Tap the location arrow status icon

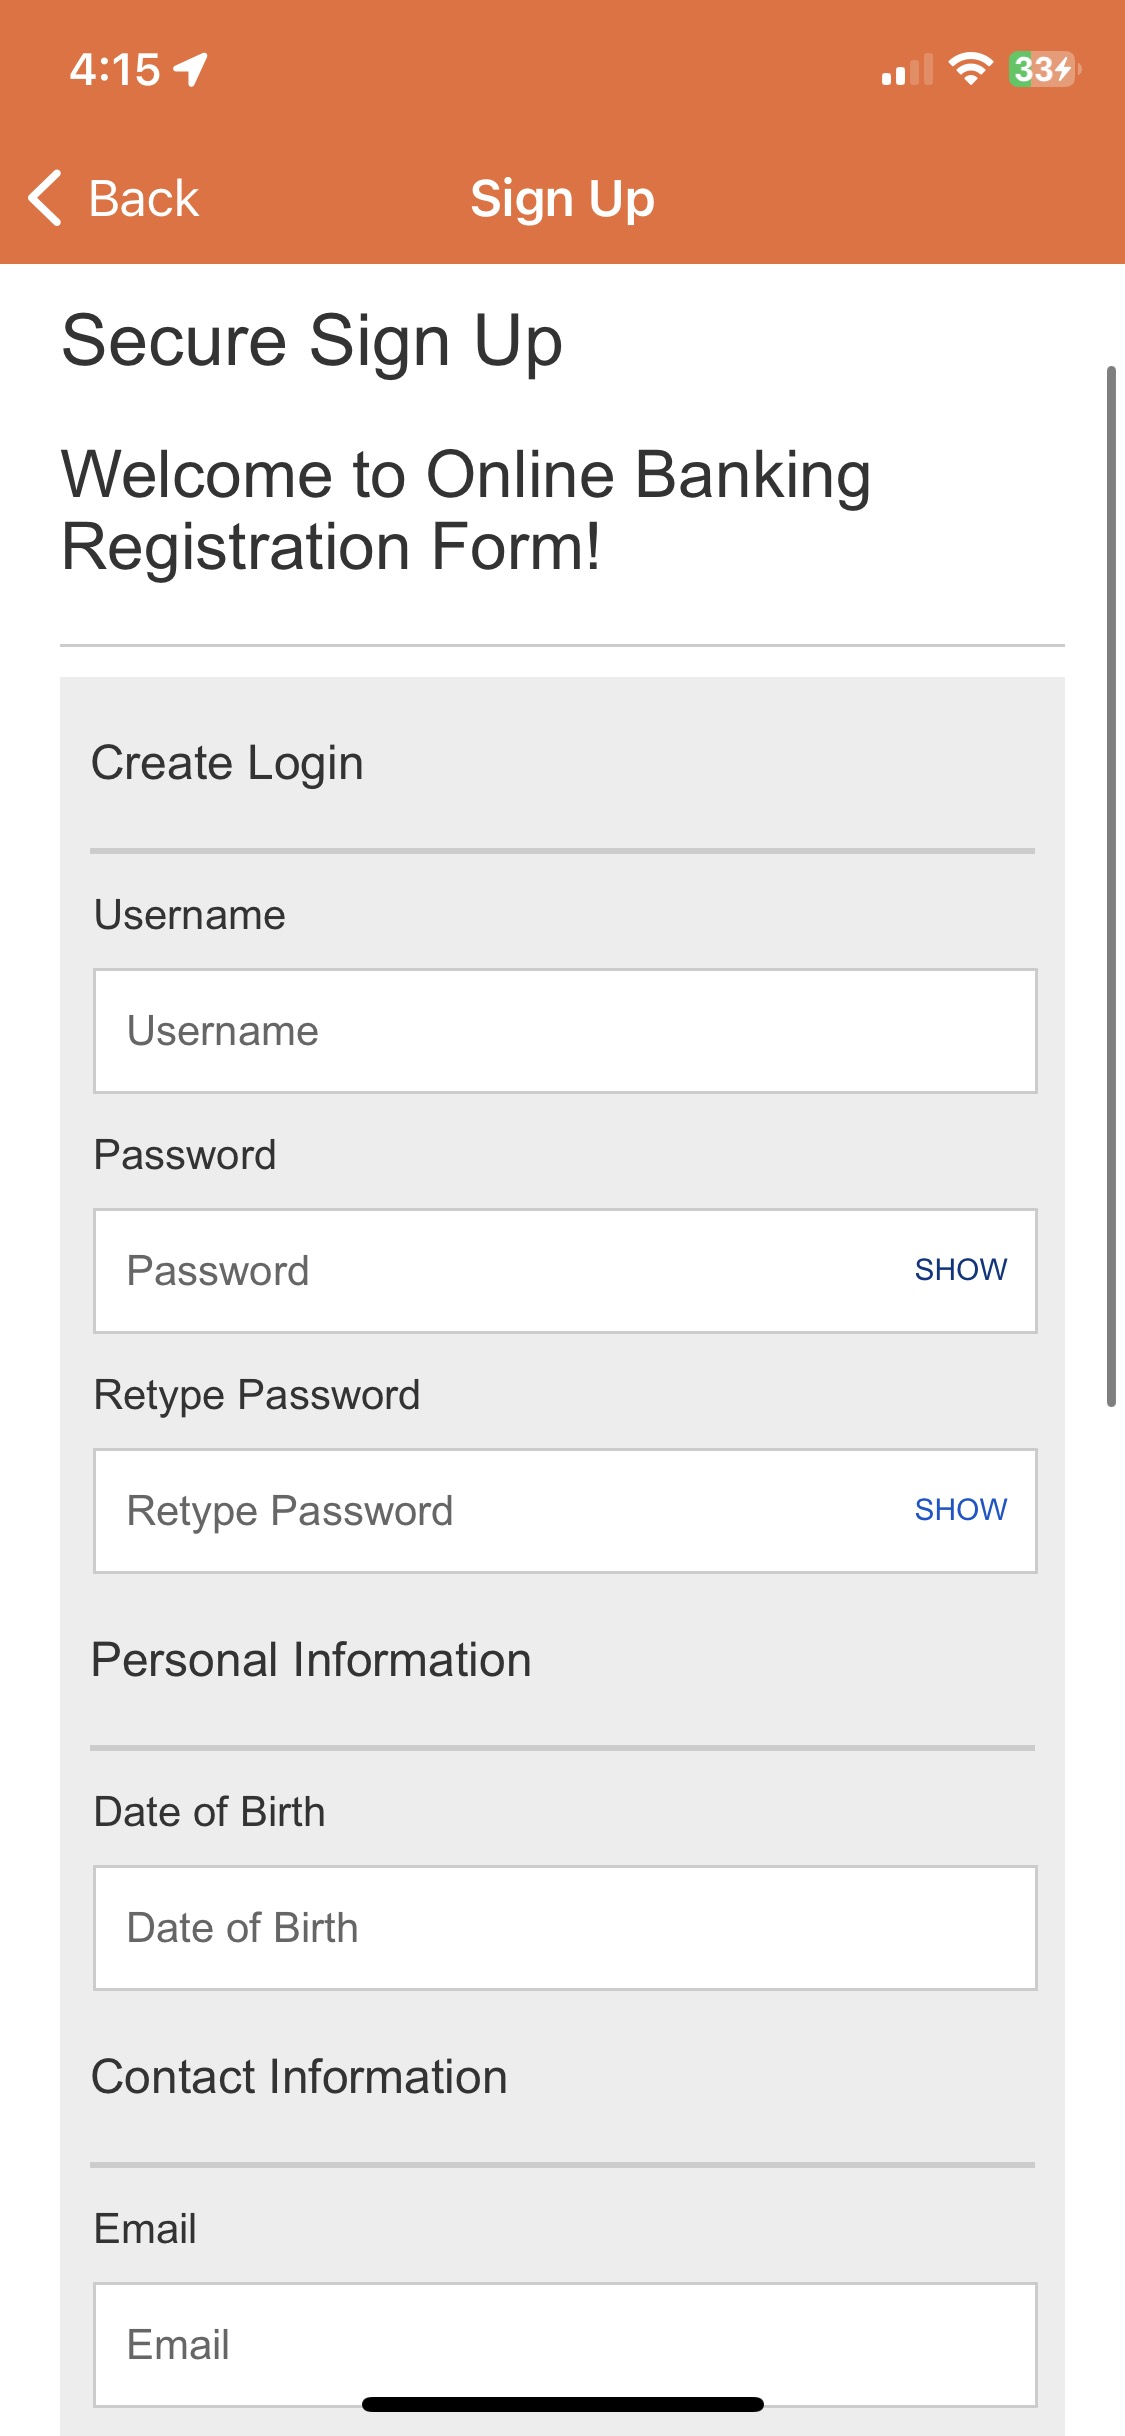(191, 70)
